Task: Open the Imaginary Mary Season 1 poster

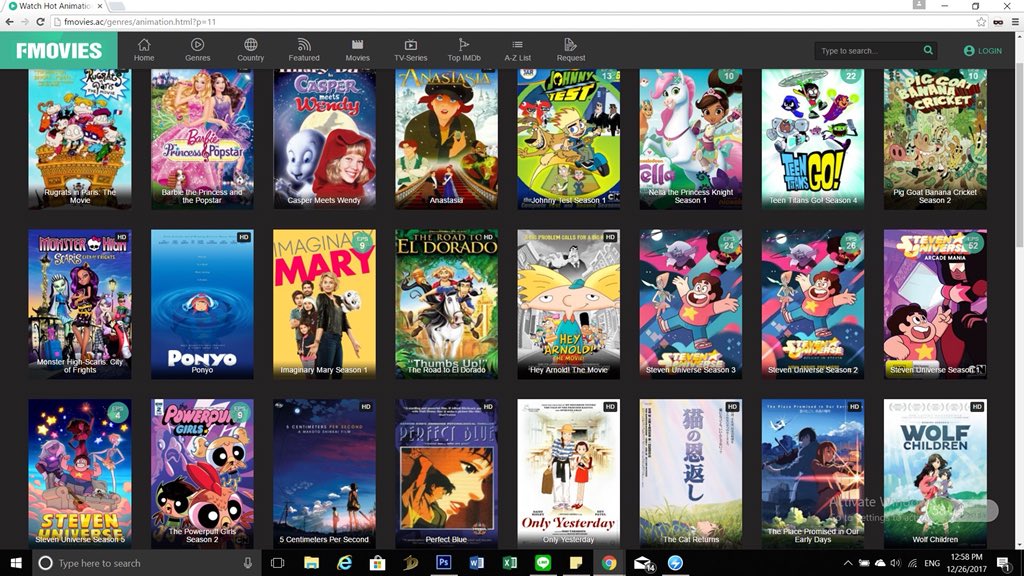Action: 324,304
